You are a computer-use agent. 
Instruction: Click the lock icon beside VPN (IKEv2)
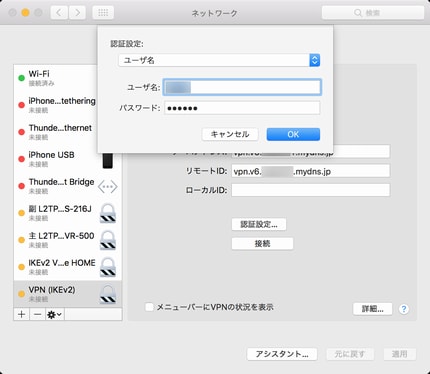tap(108, 294)
